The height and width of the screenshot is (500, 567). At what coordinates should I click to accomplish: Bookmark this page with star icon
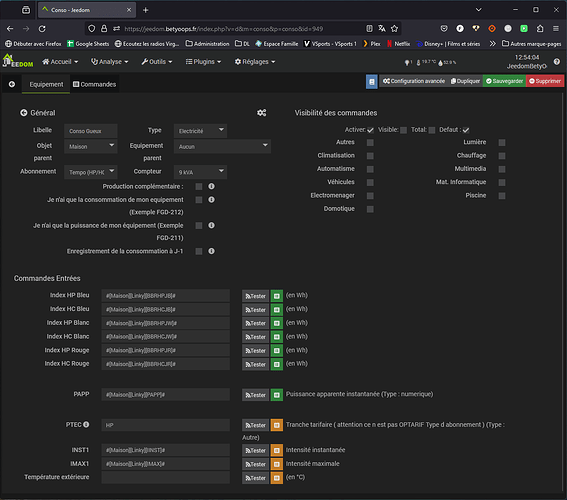tap(394, 29)
